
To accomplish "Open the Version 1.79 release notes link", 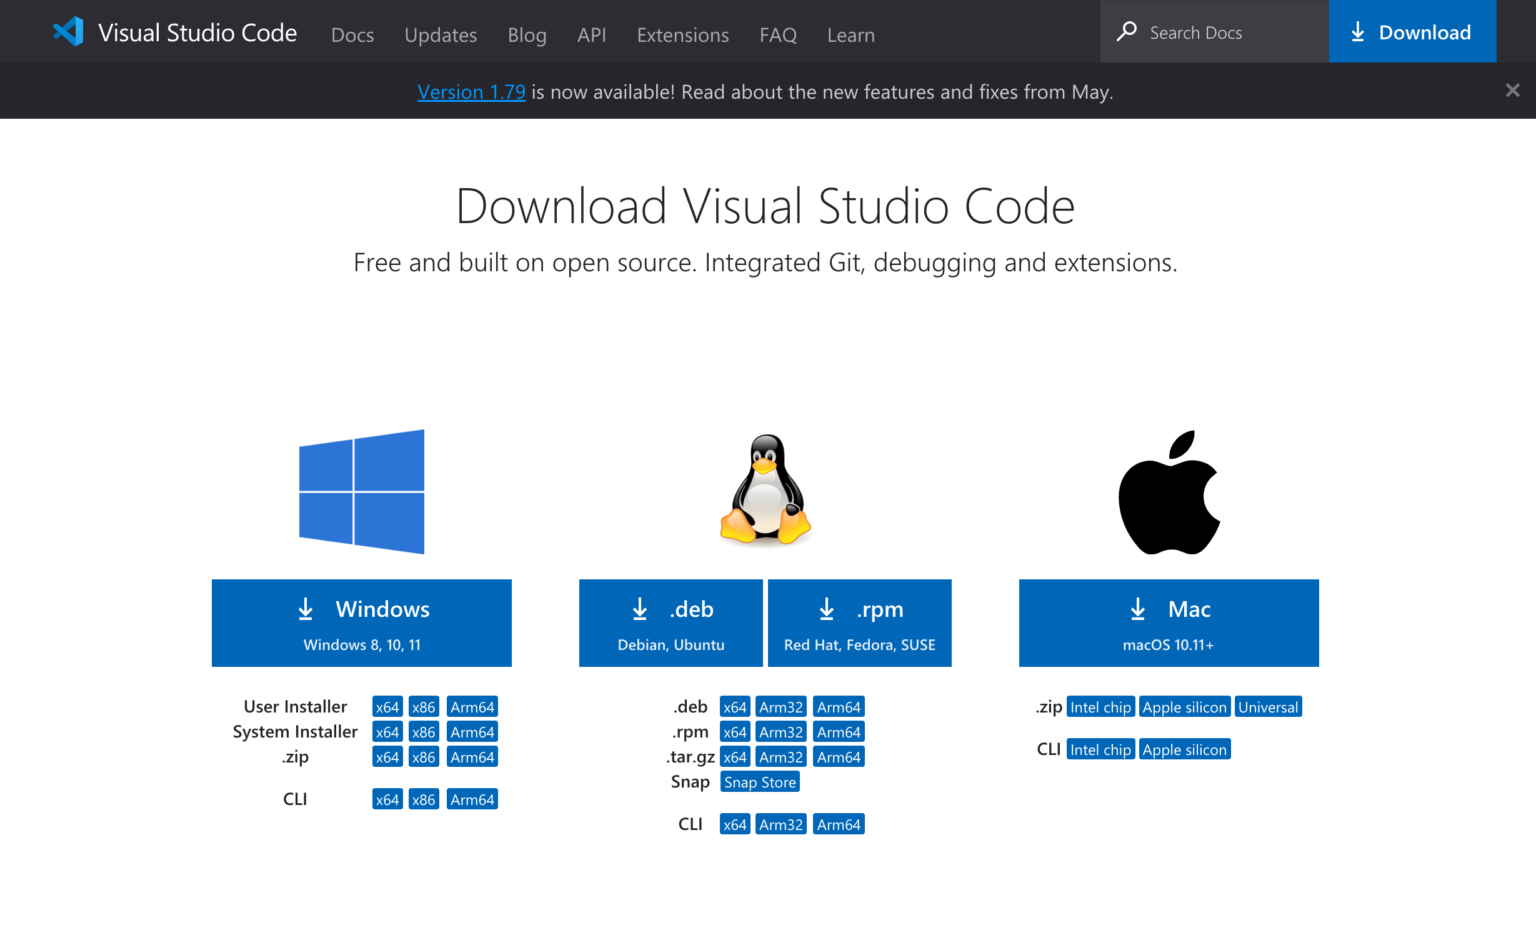I will pos(471,91).
